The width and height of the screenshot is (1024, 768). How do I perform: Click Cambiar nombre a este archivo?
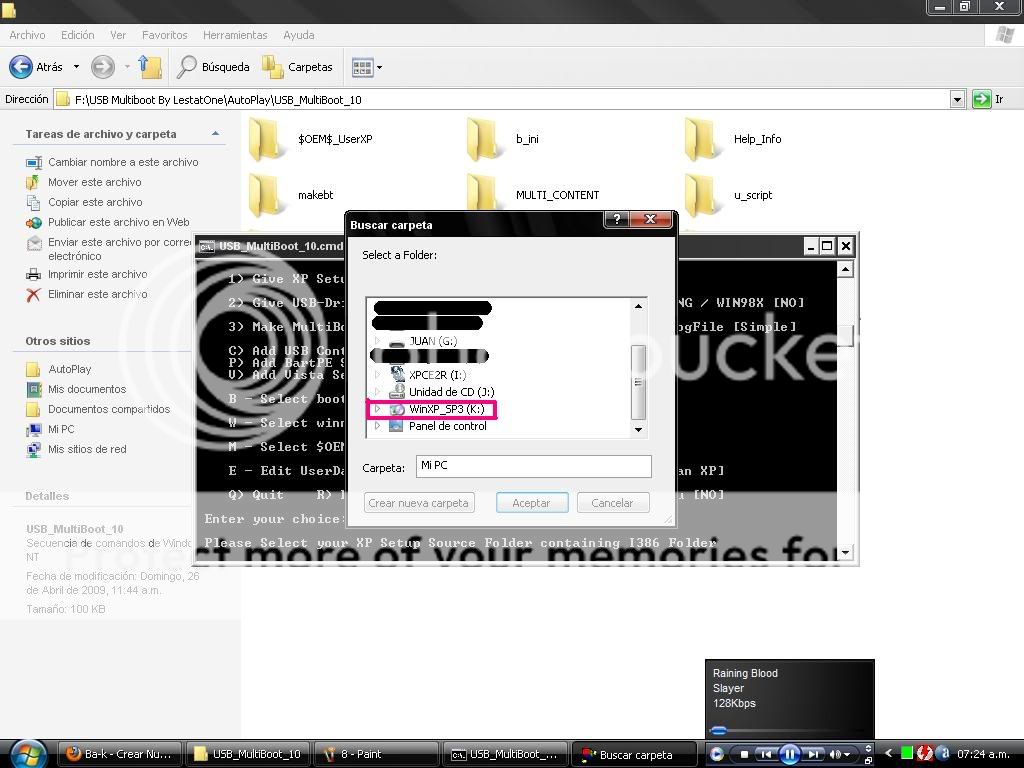(x=123, y=162)
